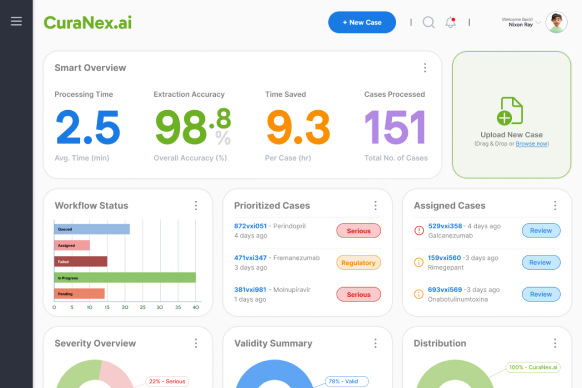Click the 22% - Serious chart label
This screenshot has height=388, width=582.
pyautogui.click(x=167, y=381)
